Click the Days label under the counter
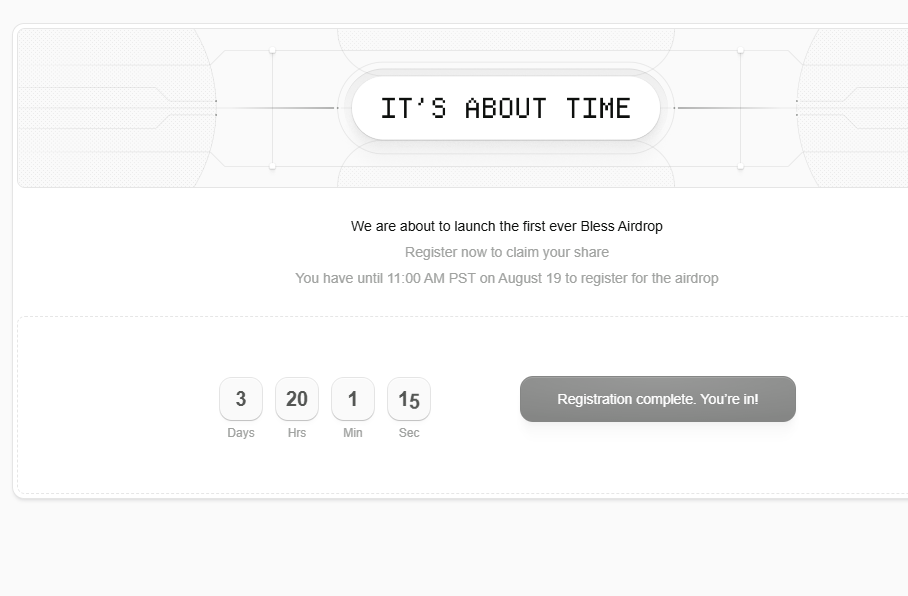908x596 pixels. click(x=241, y=433)
